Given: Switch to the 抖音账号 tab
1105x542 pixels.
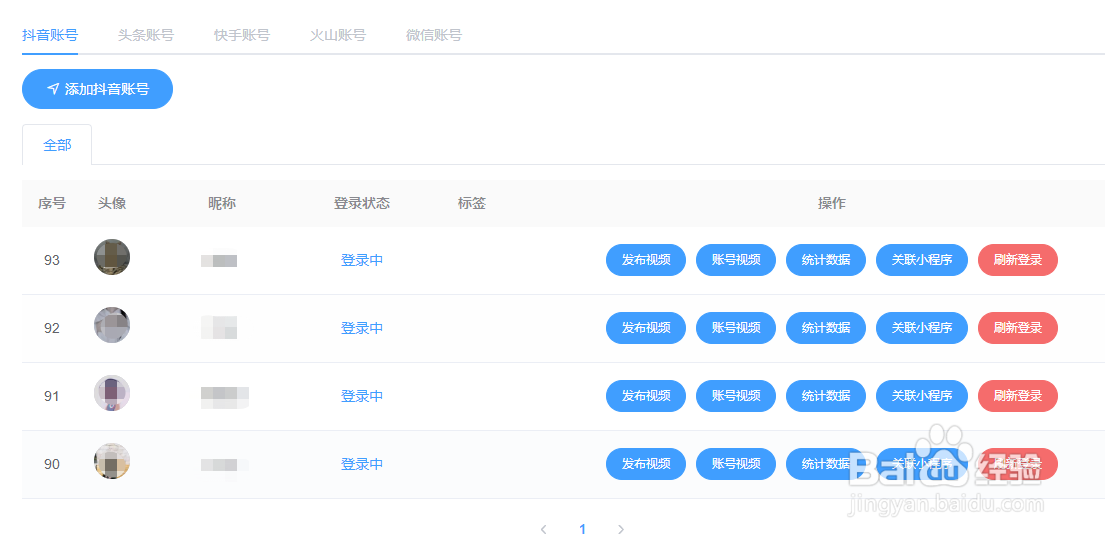Looking at the screenshot, I should tap(50, 35).
